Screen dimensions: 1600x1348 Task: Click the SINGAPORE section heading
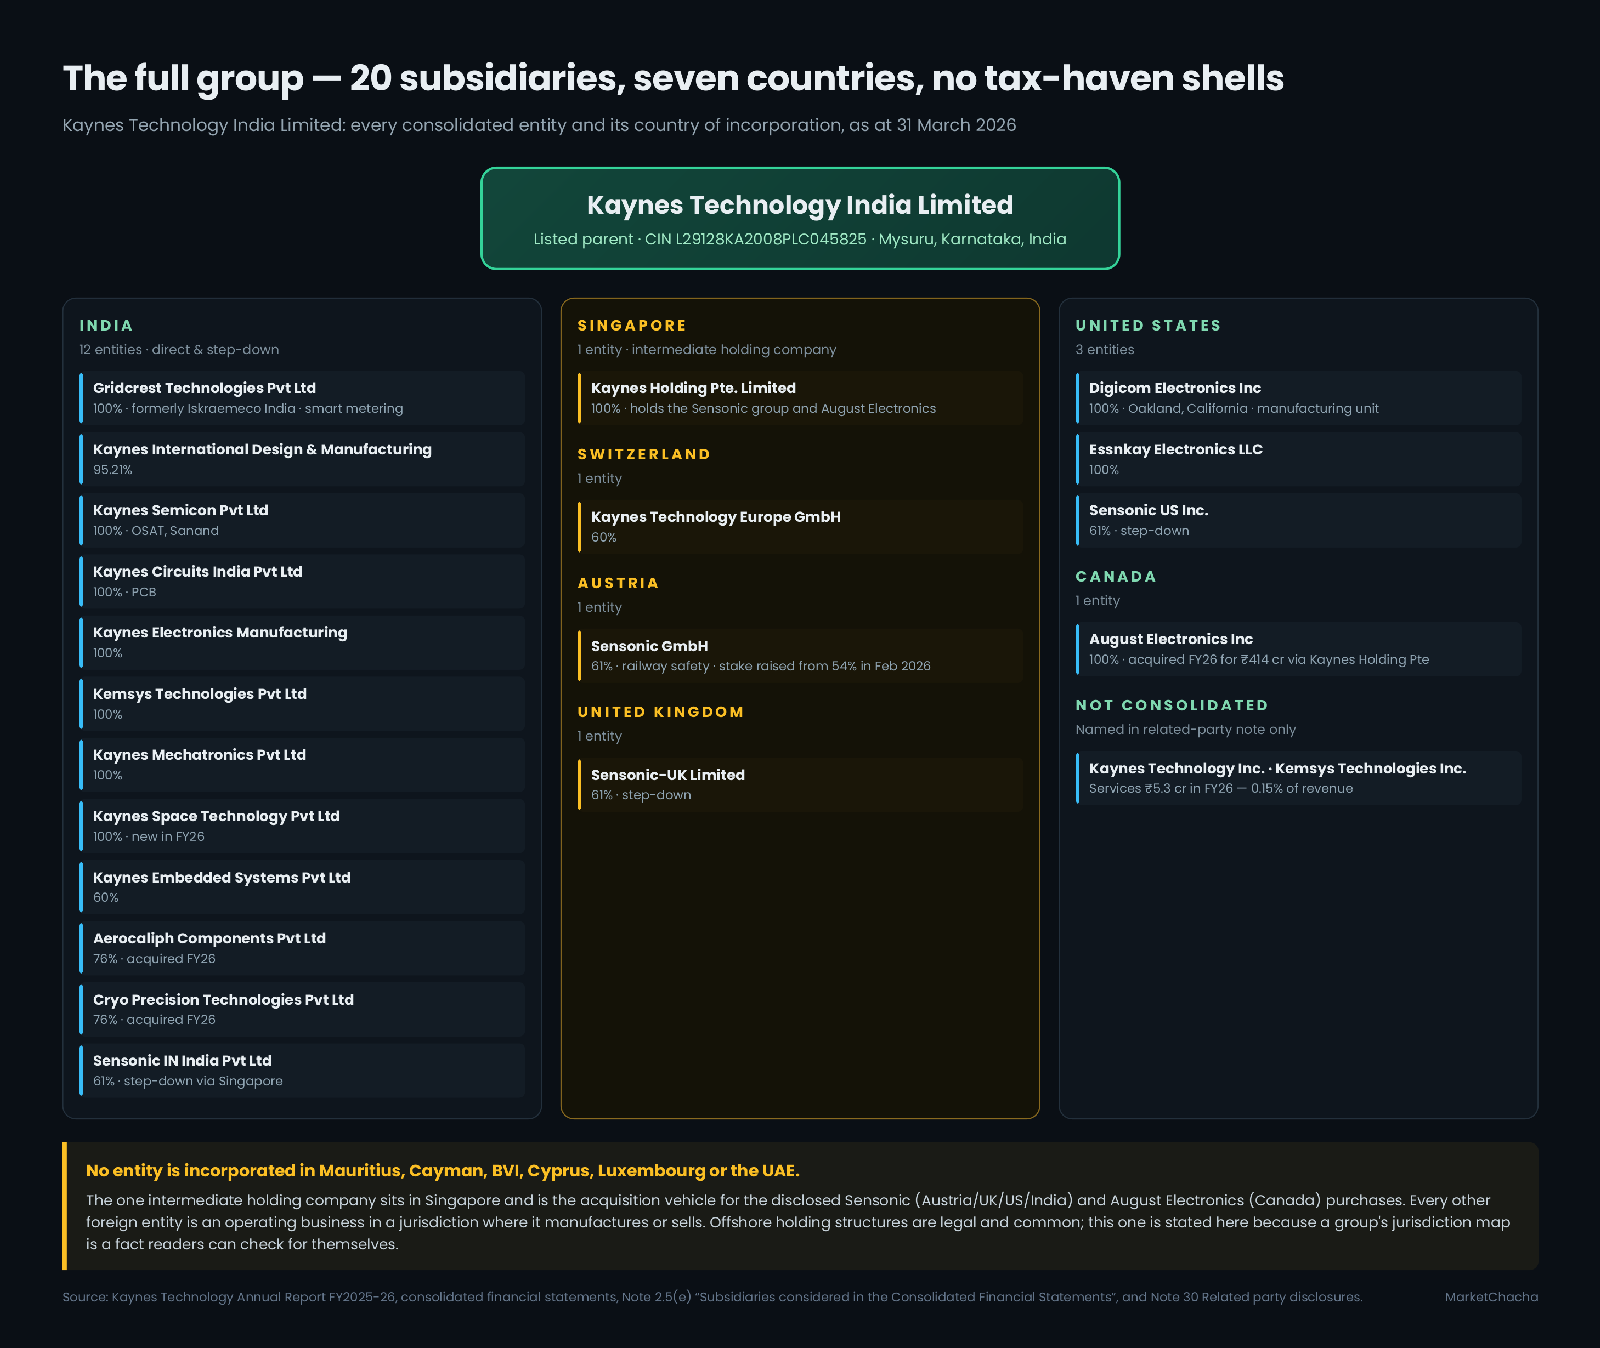point(632,326)
